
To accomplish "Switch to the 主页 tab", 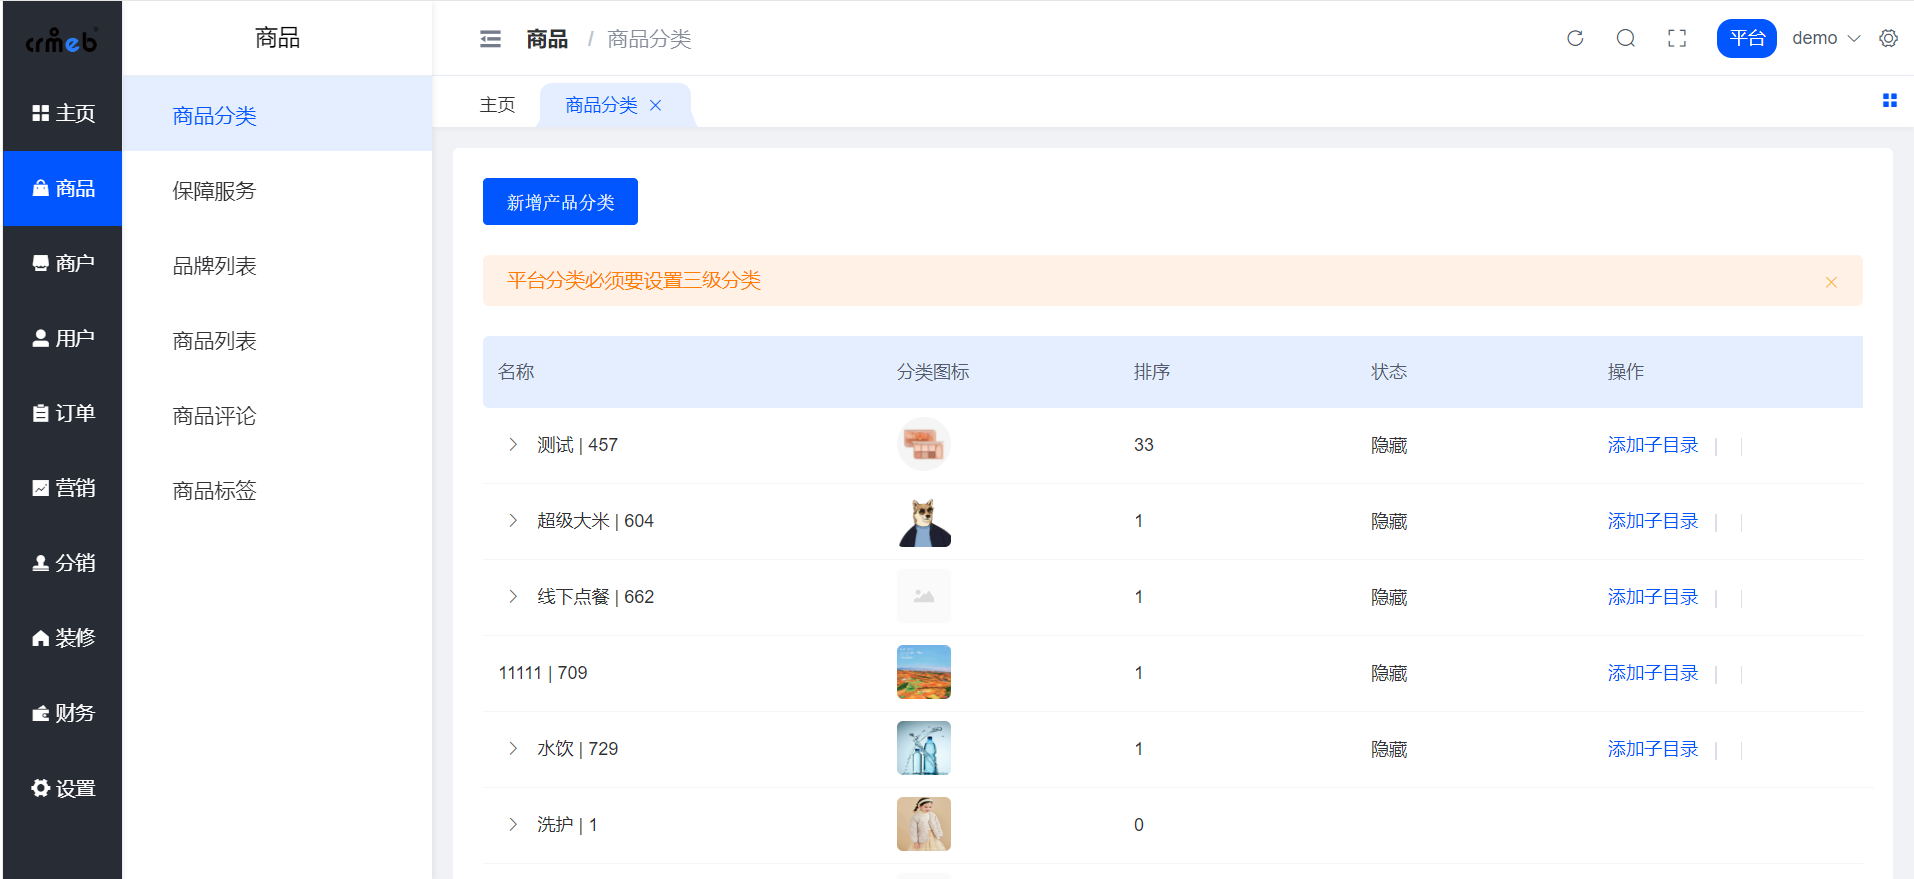I will click(497, 105).
